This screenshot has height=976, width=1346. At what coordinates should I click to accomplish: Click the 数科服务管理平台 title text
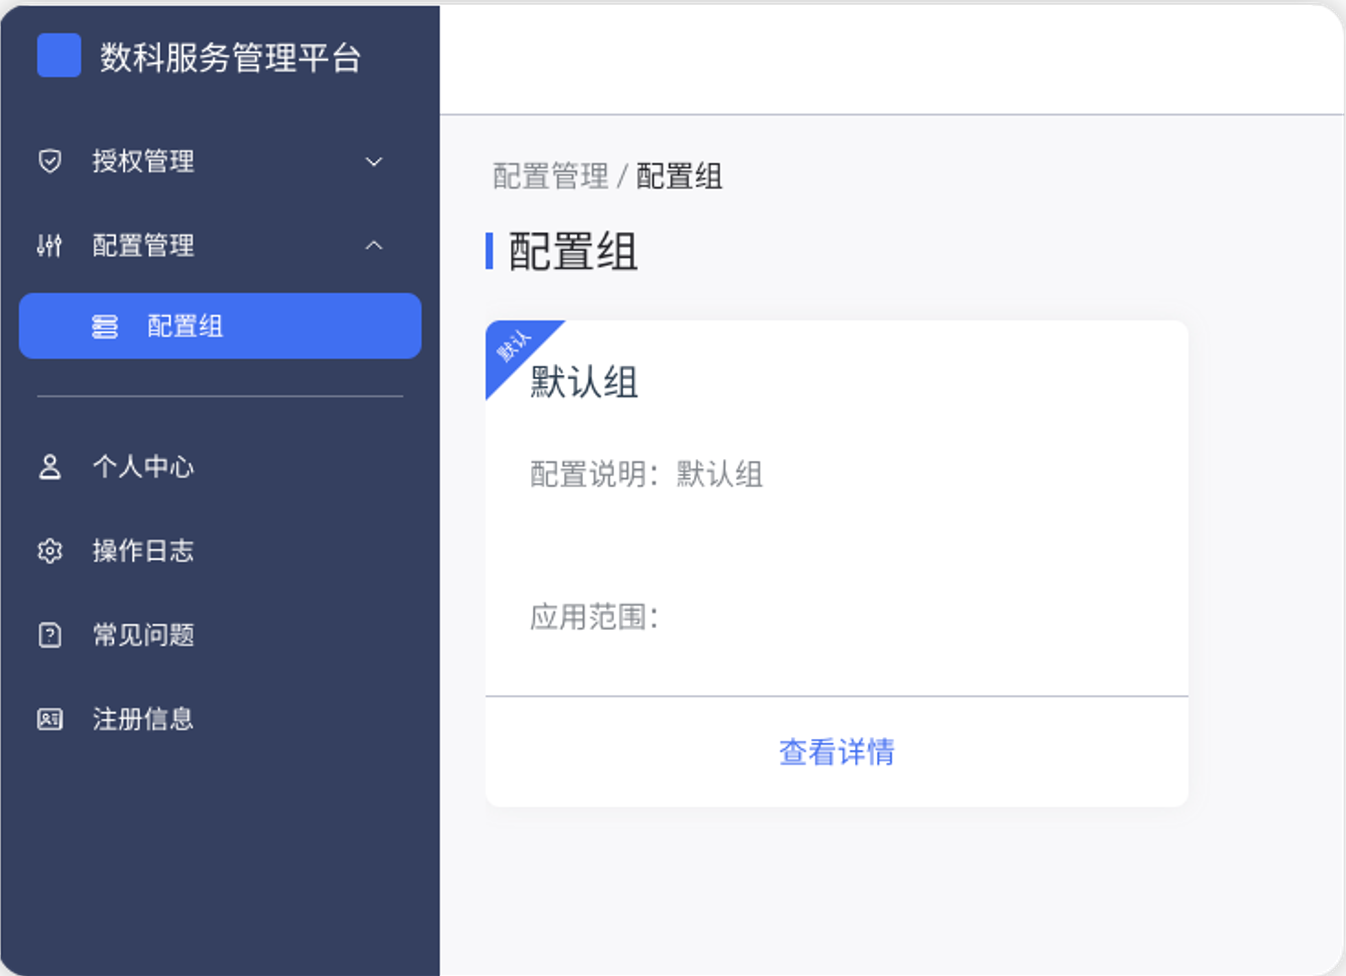230,58
